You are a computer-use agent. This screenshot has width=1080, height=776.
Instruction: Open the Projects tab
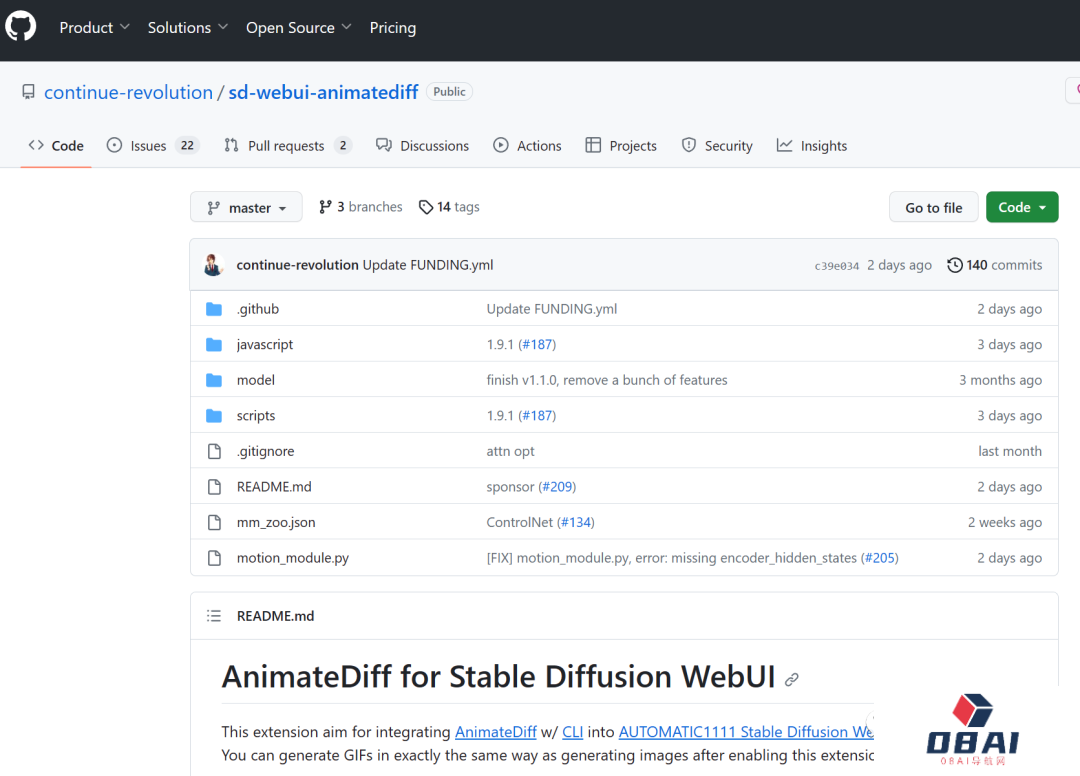click(x=621, y=146)
